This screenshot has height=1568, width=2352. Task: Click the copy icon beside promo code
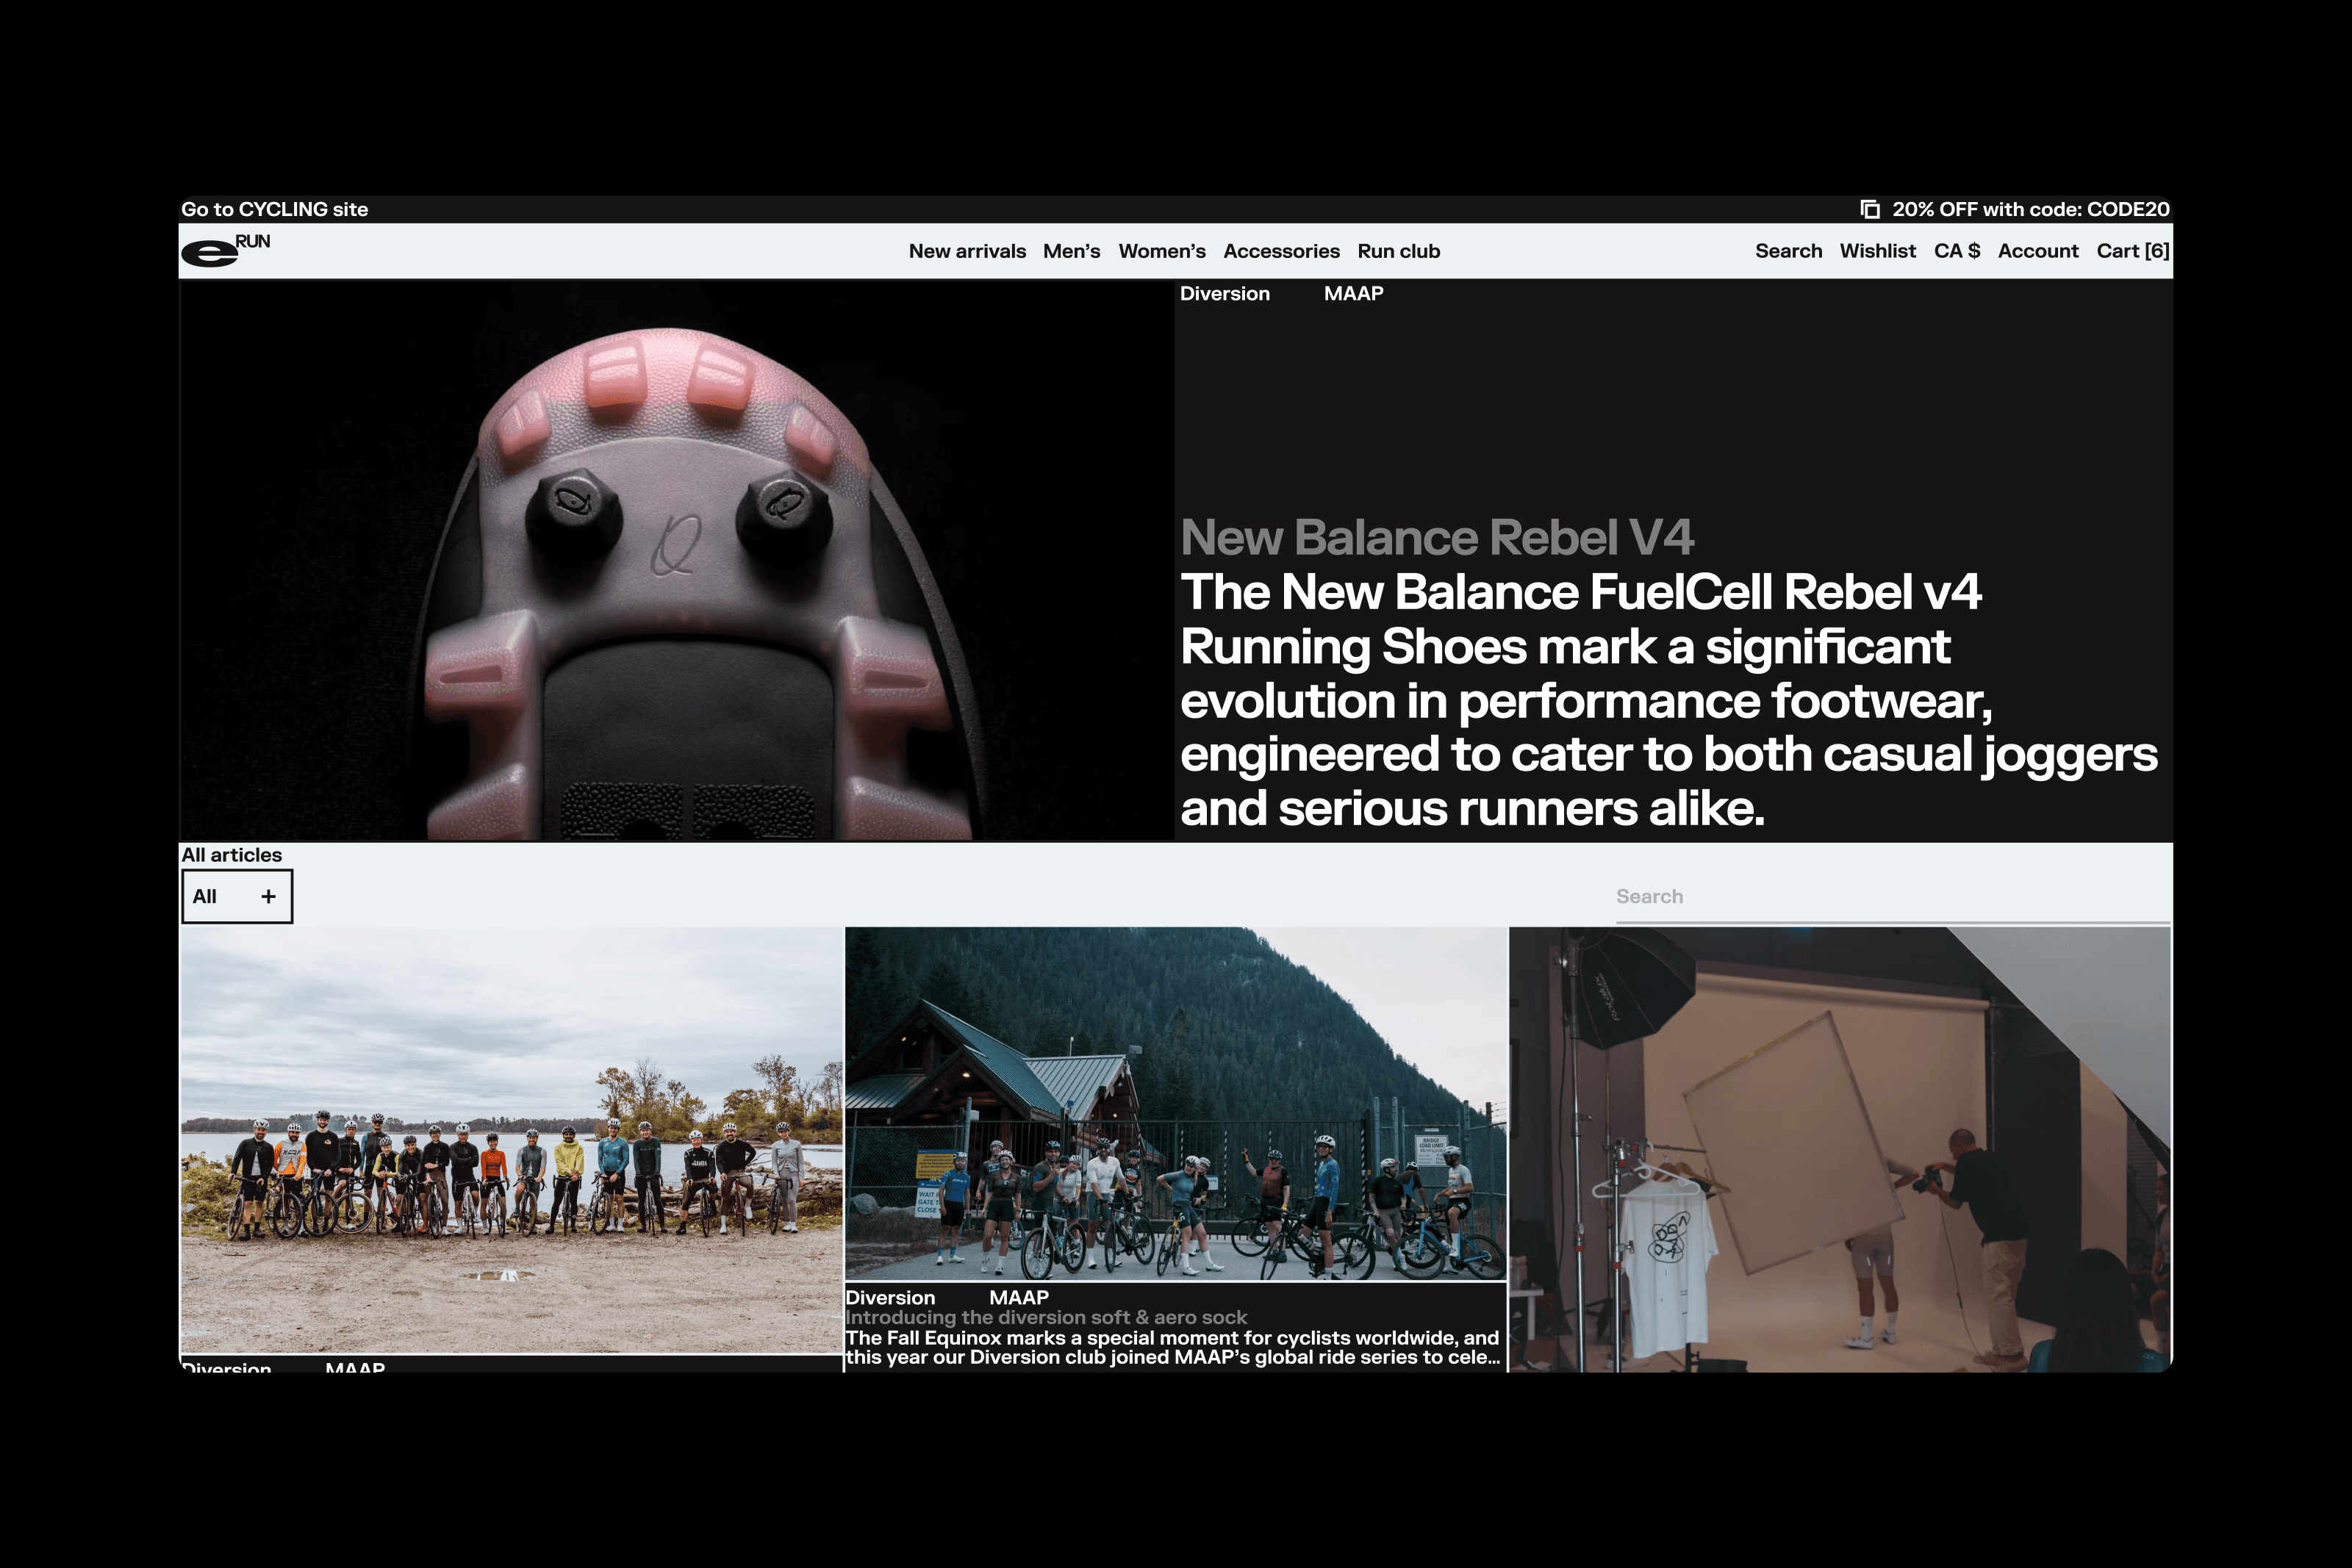coord(1870,209)
